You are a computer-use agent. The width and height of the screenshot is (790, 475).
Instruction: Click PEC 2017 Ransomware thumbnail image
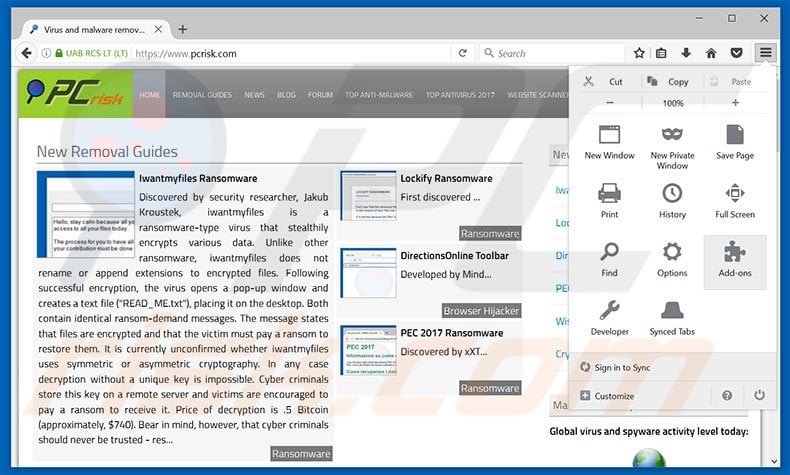click(368, 350)
